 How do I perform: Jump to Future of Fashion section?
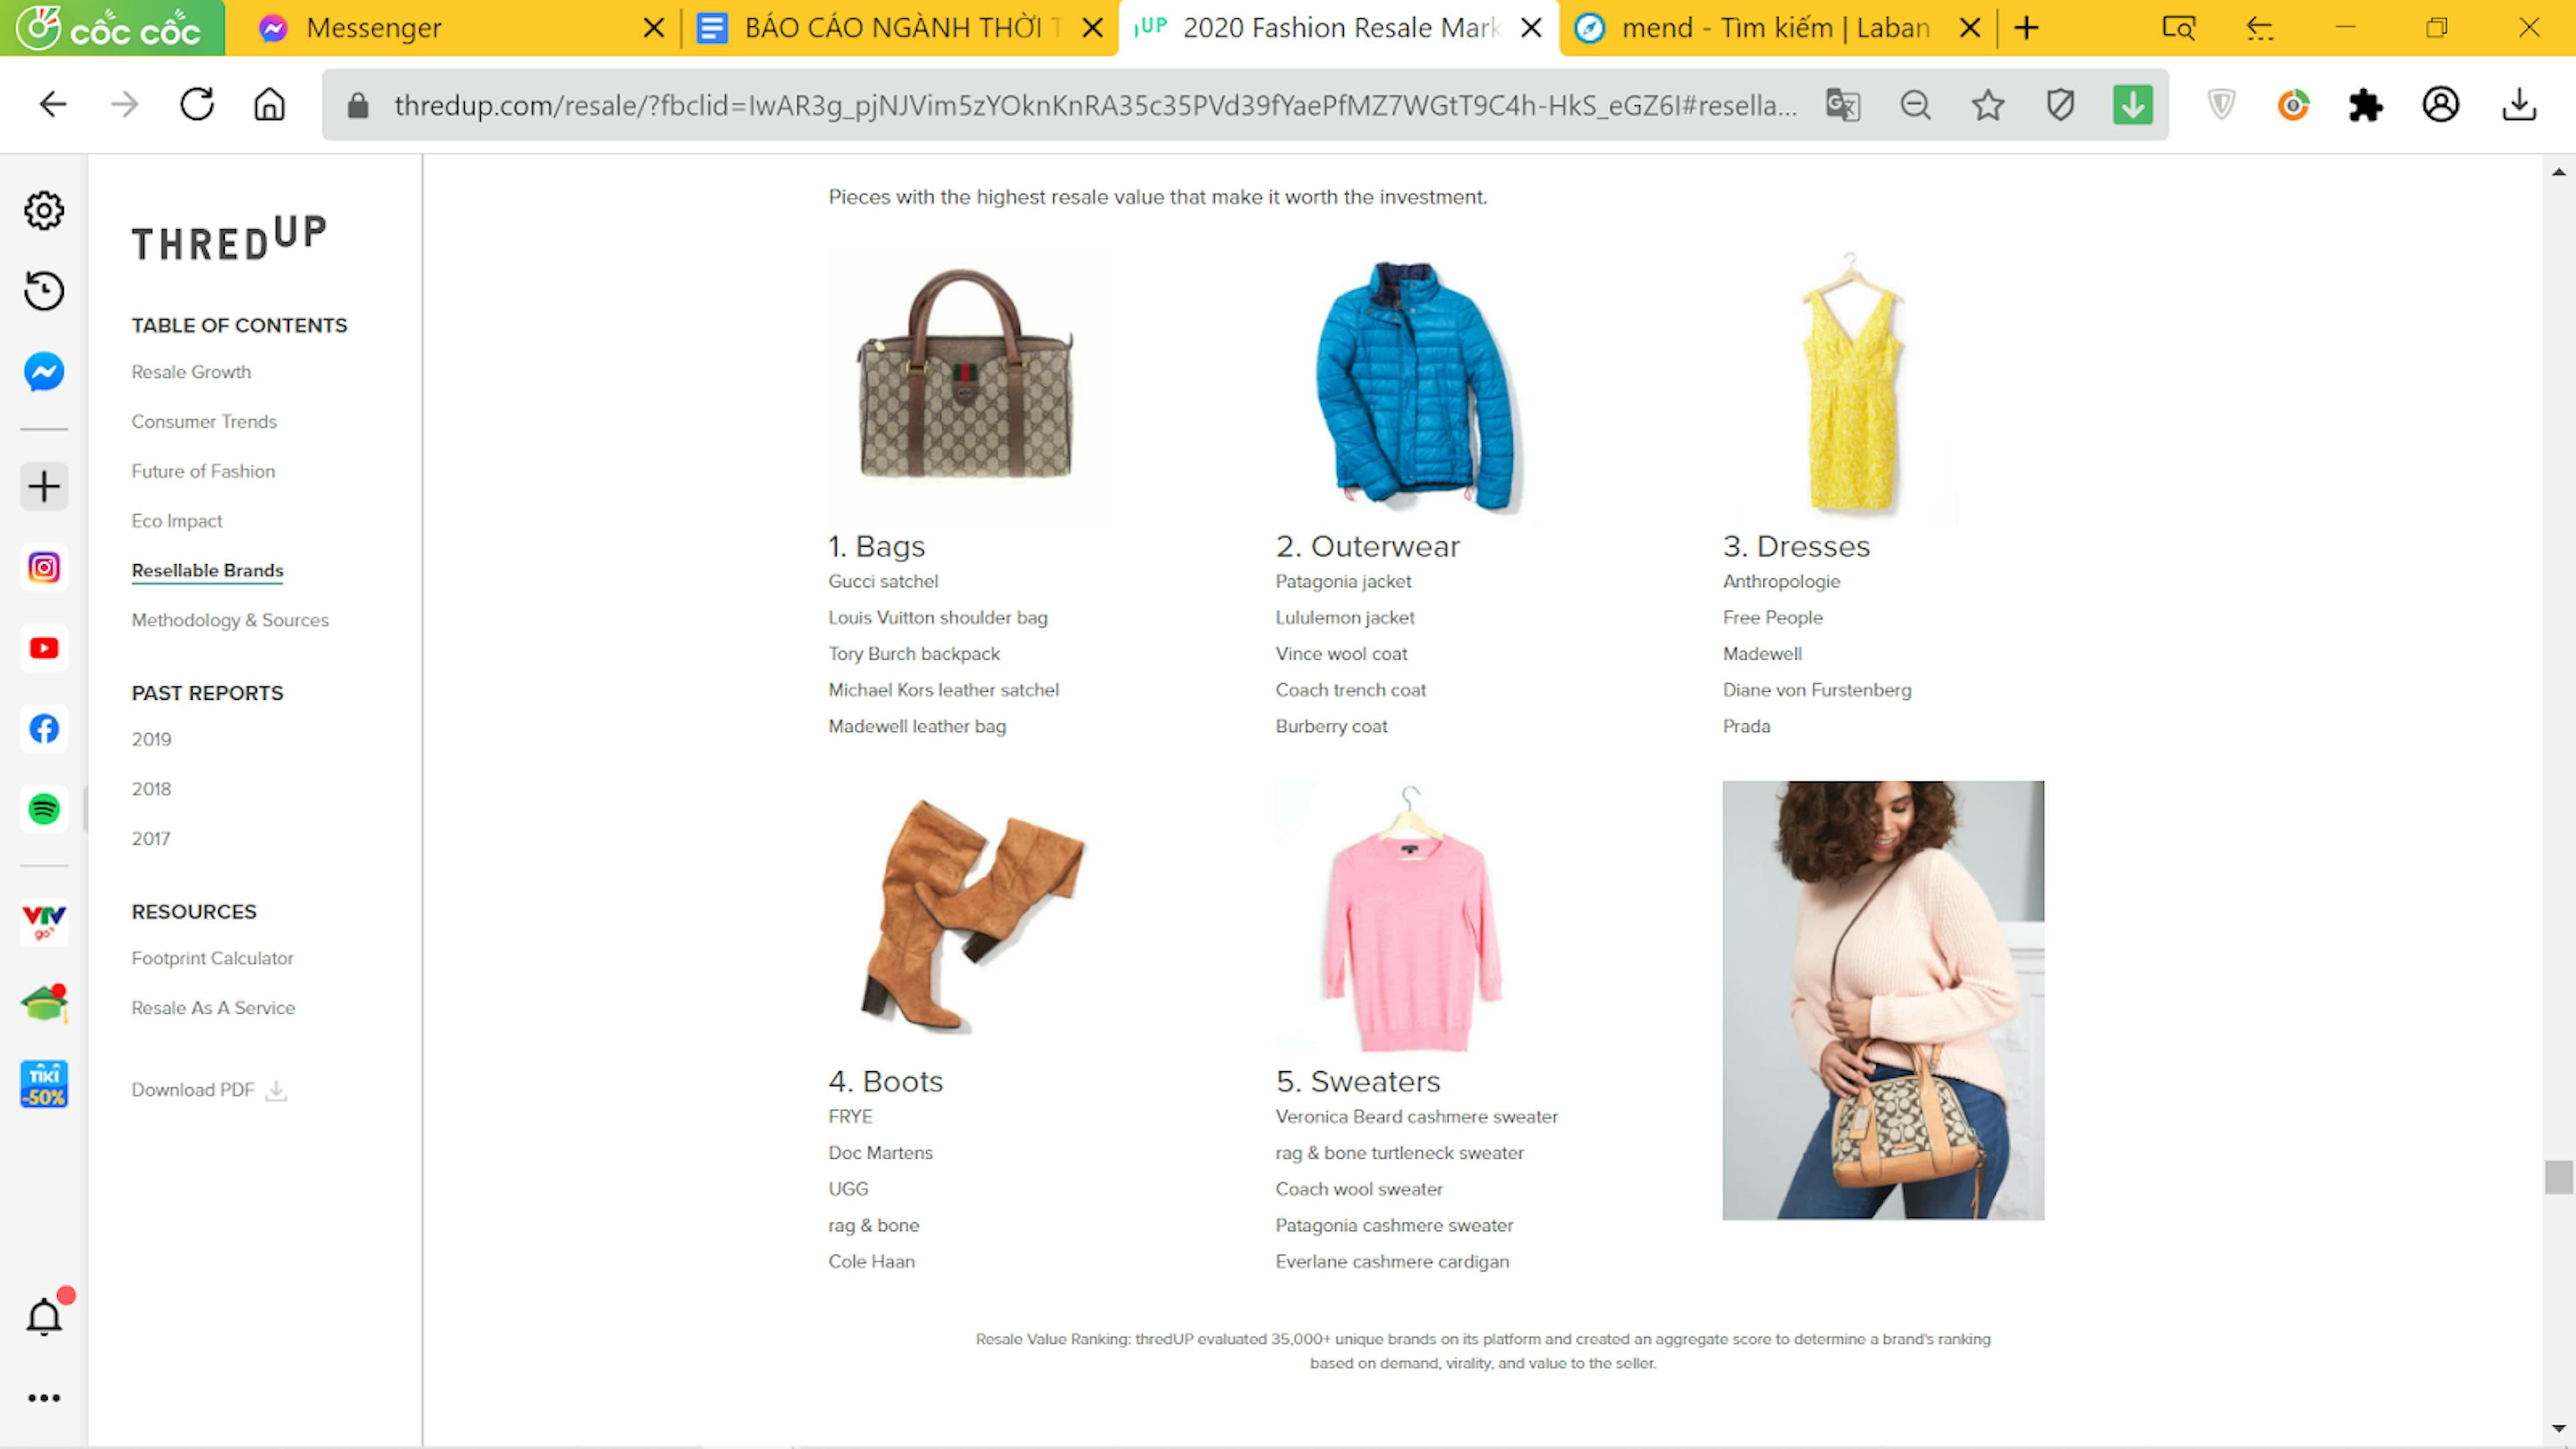203,471
